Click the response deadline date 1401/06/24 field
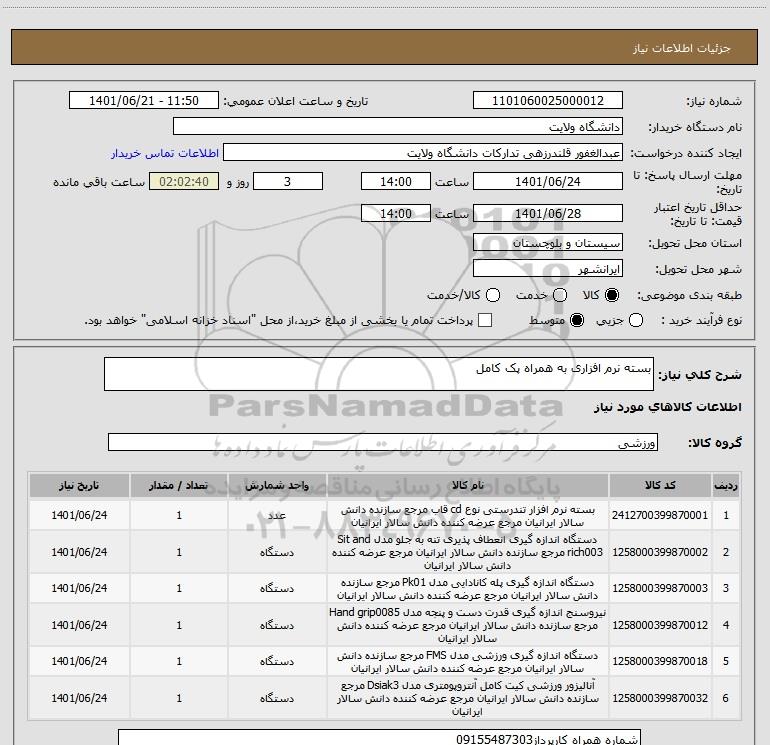770x745 pixels. [x=548, y=181]
